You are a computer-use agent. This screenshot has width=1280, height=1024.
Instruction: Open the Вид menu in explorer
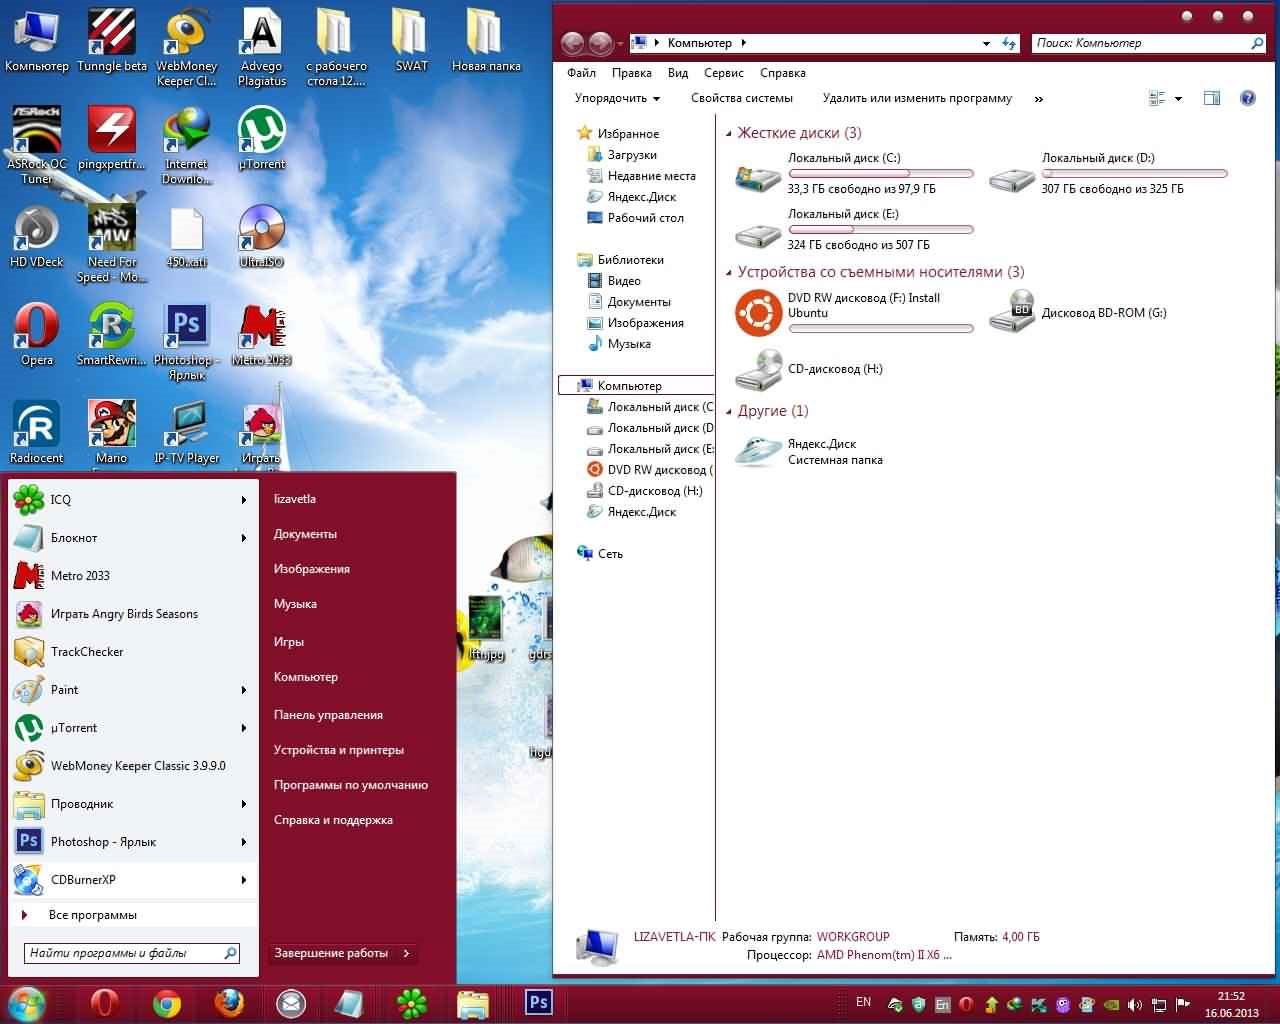[x=678, y=73]
